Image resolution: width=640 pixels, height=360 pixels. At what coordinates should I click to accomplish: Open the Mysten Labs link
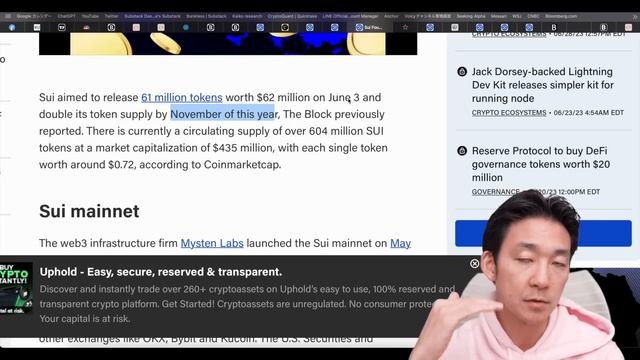tap(212, 243)
